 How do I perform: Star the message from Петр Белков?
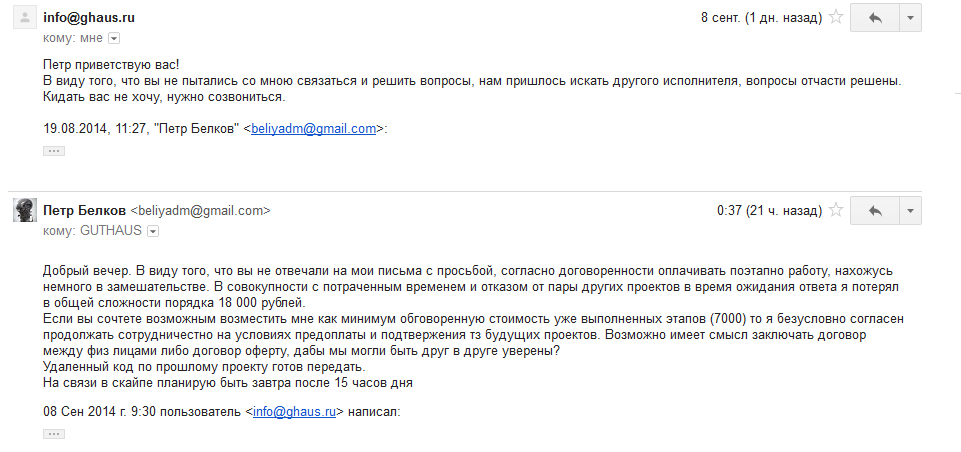click(x=836, y=211)
